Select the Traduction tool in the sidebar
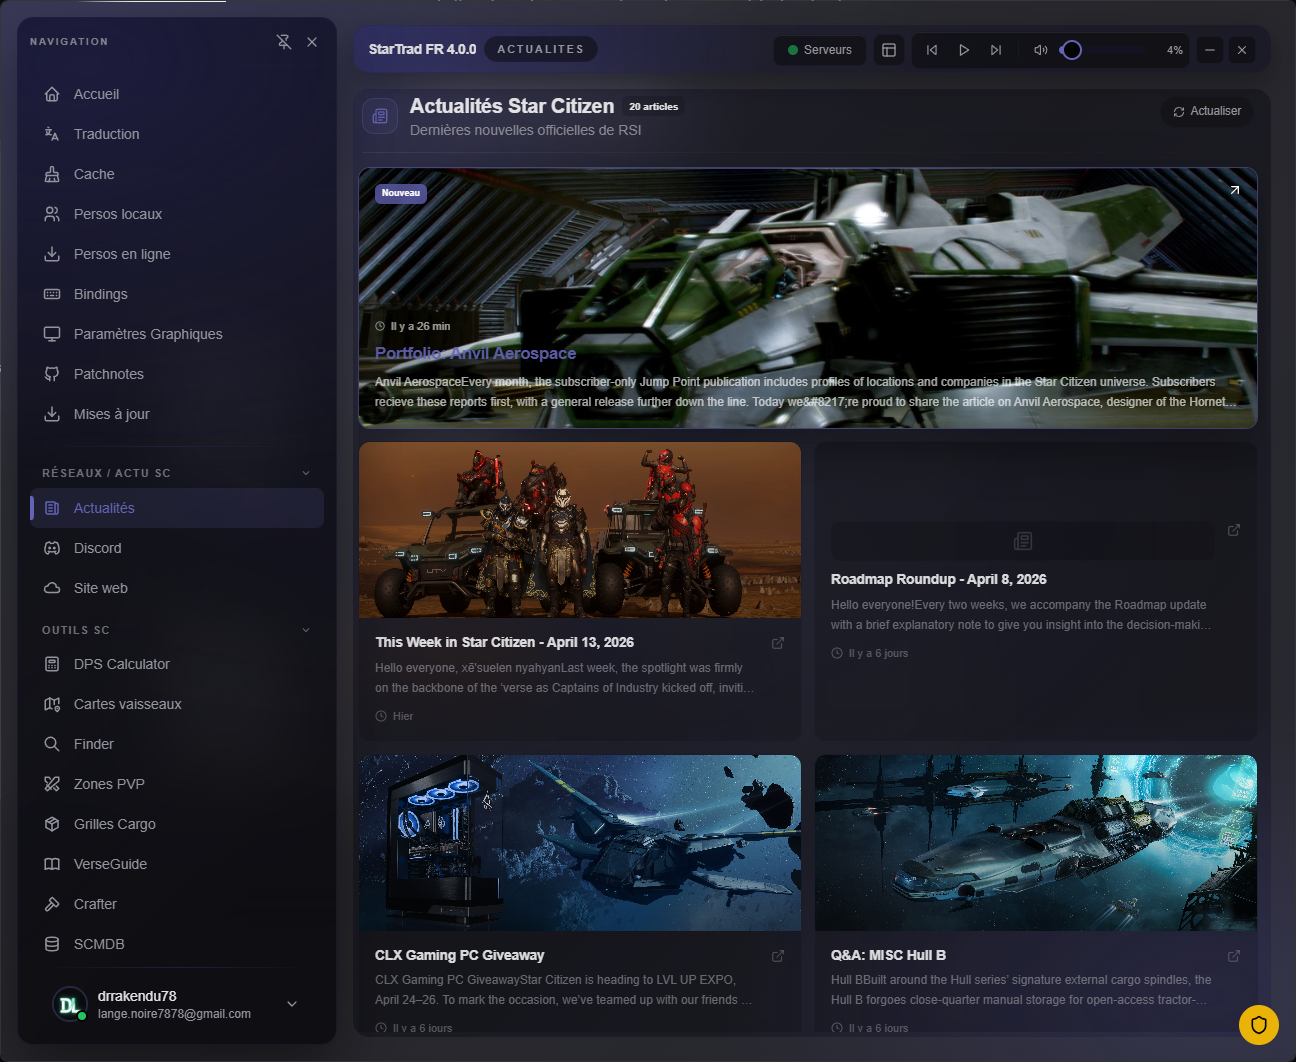The image size is (1296, 1062). pos(106,133)
